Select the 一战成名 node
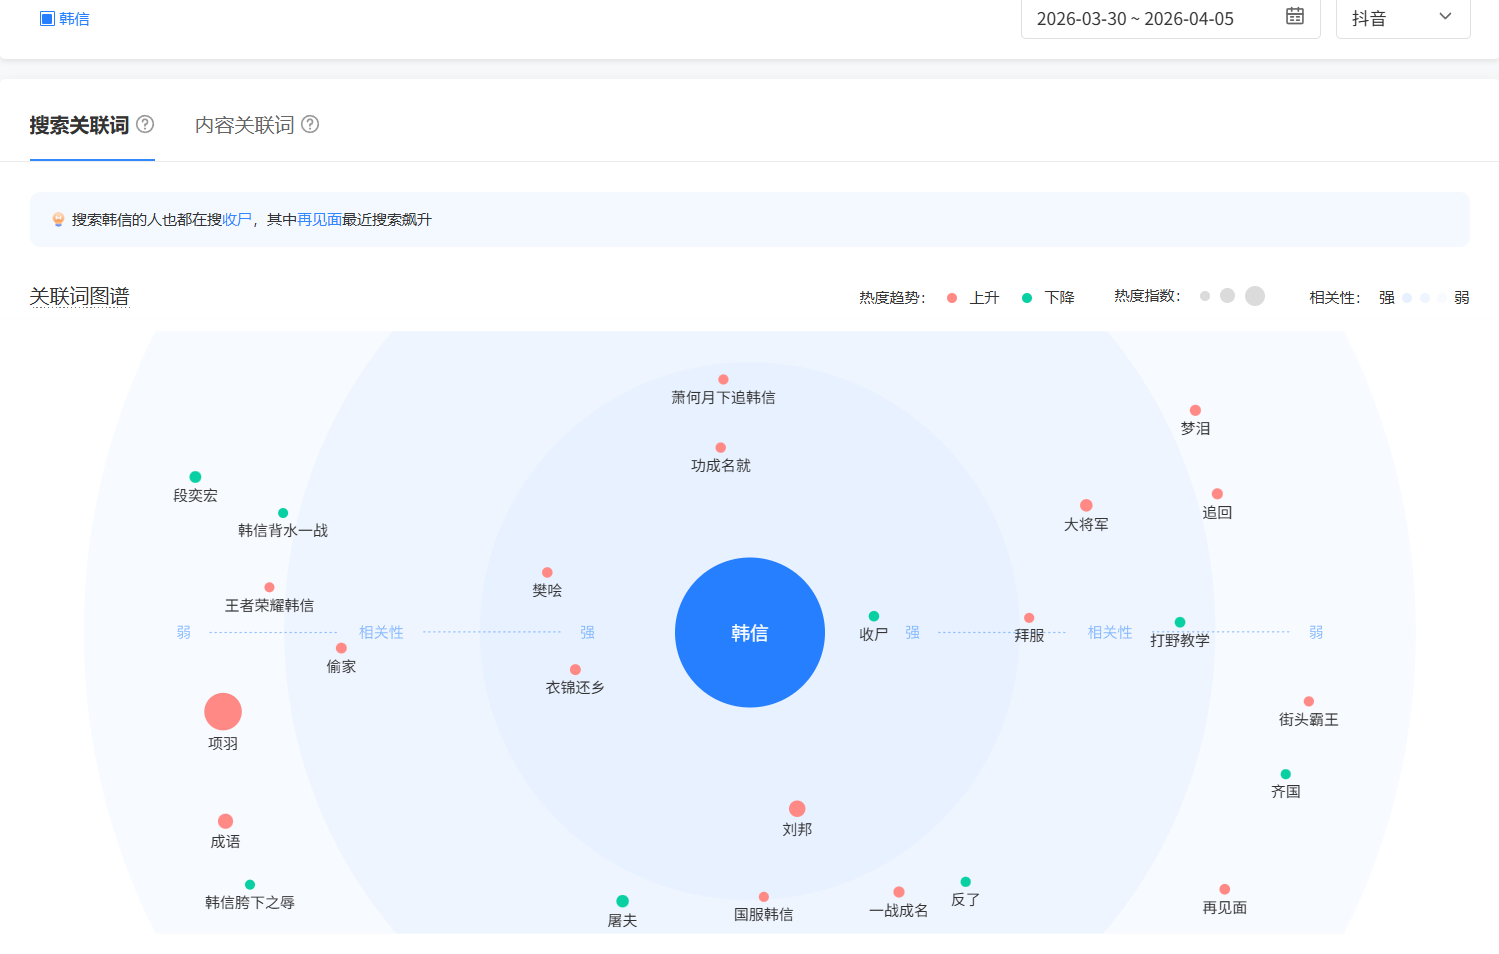The height and width of the screenshot is (954, 1499). (x=899, y=892)
